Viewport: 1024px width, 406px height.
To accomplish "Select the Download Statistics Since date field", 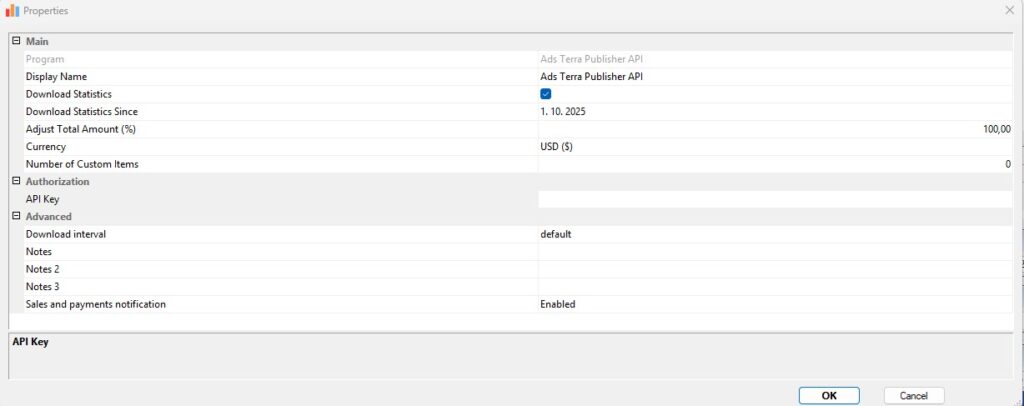I will 775,111.
